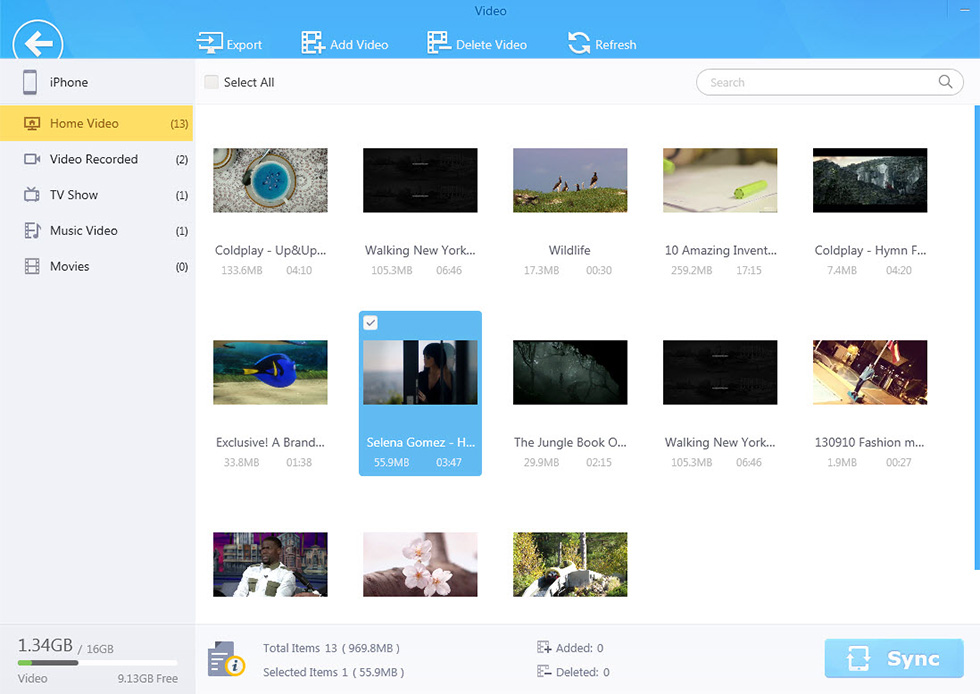This screenshot has width=980, height=694.
Task: Uncheck the Selena Gomez video checkbox
Action: point(371,323)
